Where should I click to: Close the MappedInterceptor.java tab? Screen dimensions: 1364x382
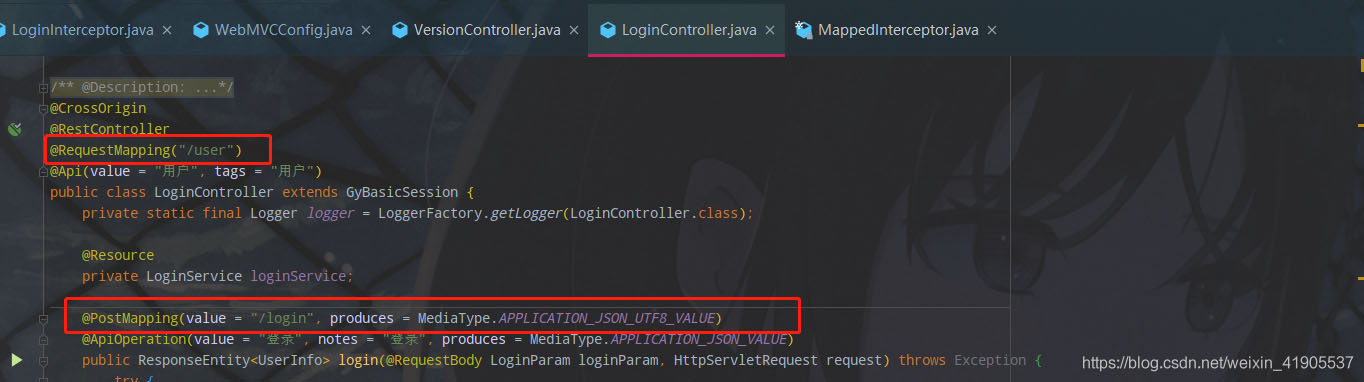point(992,30)
